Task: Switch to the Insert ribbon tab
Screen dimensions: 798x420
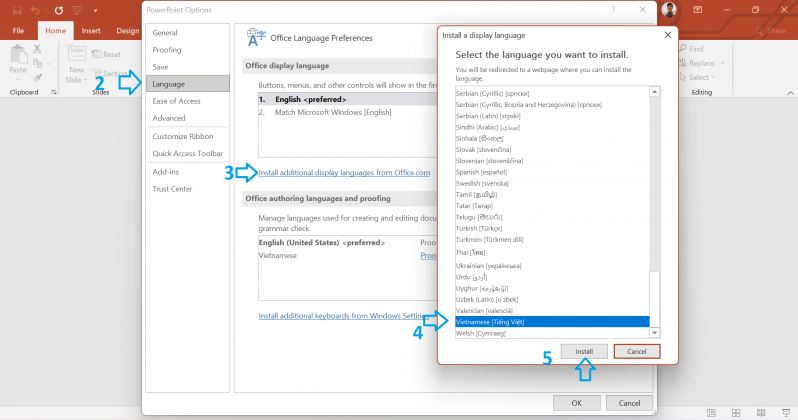Action: point(91,31)
